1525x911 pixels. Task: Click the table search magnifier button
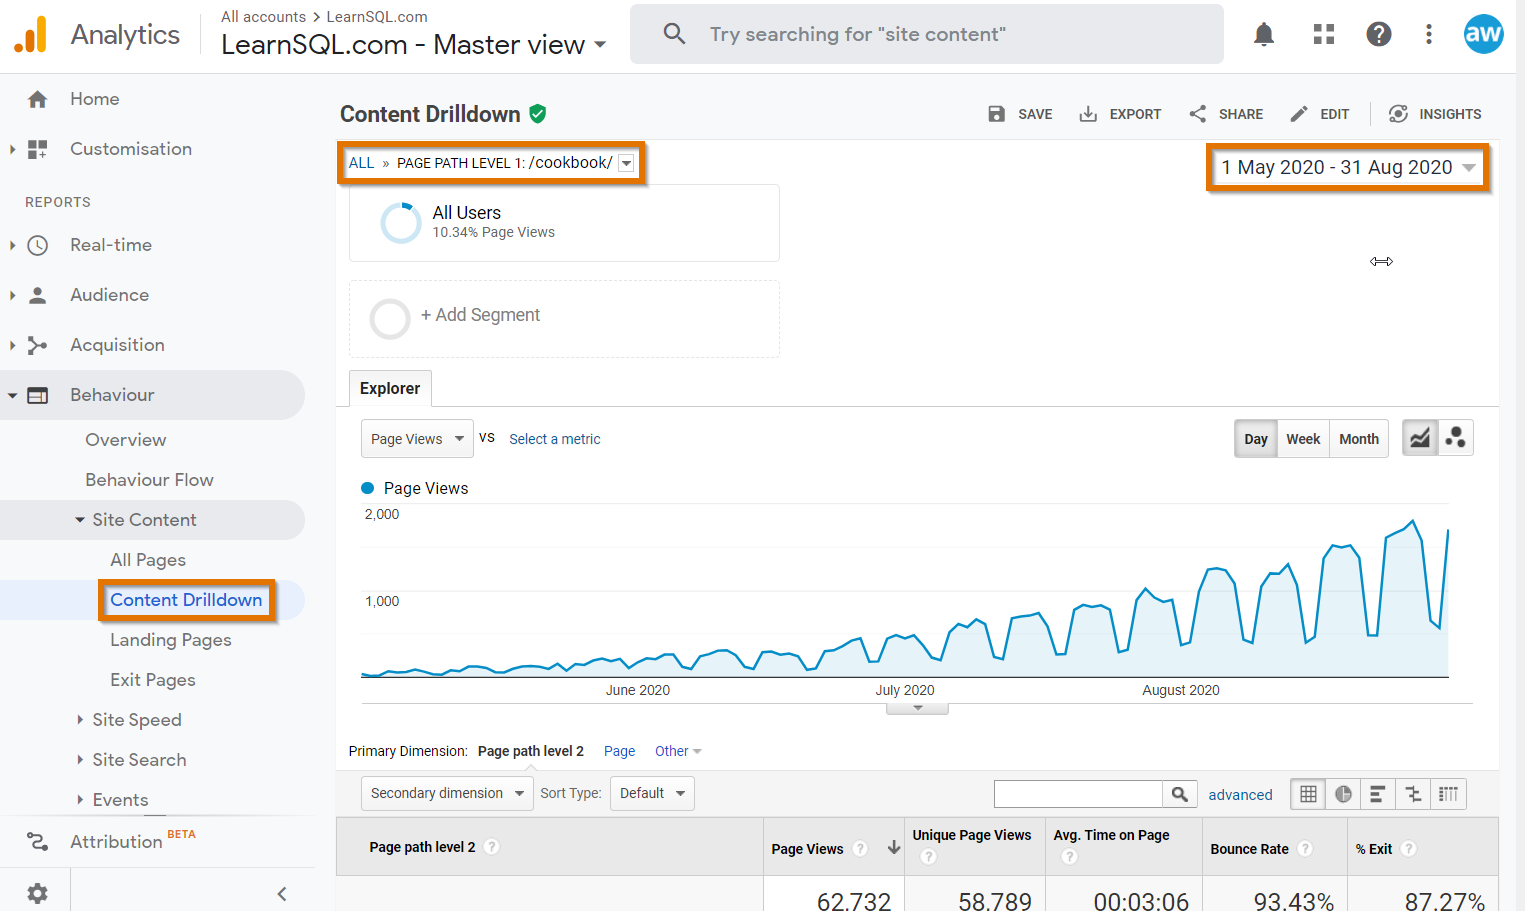click(x=1180, y=794)
